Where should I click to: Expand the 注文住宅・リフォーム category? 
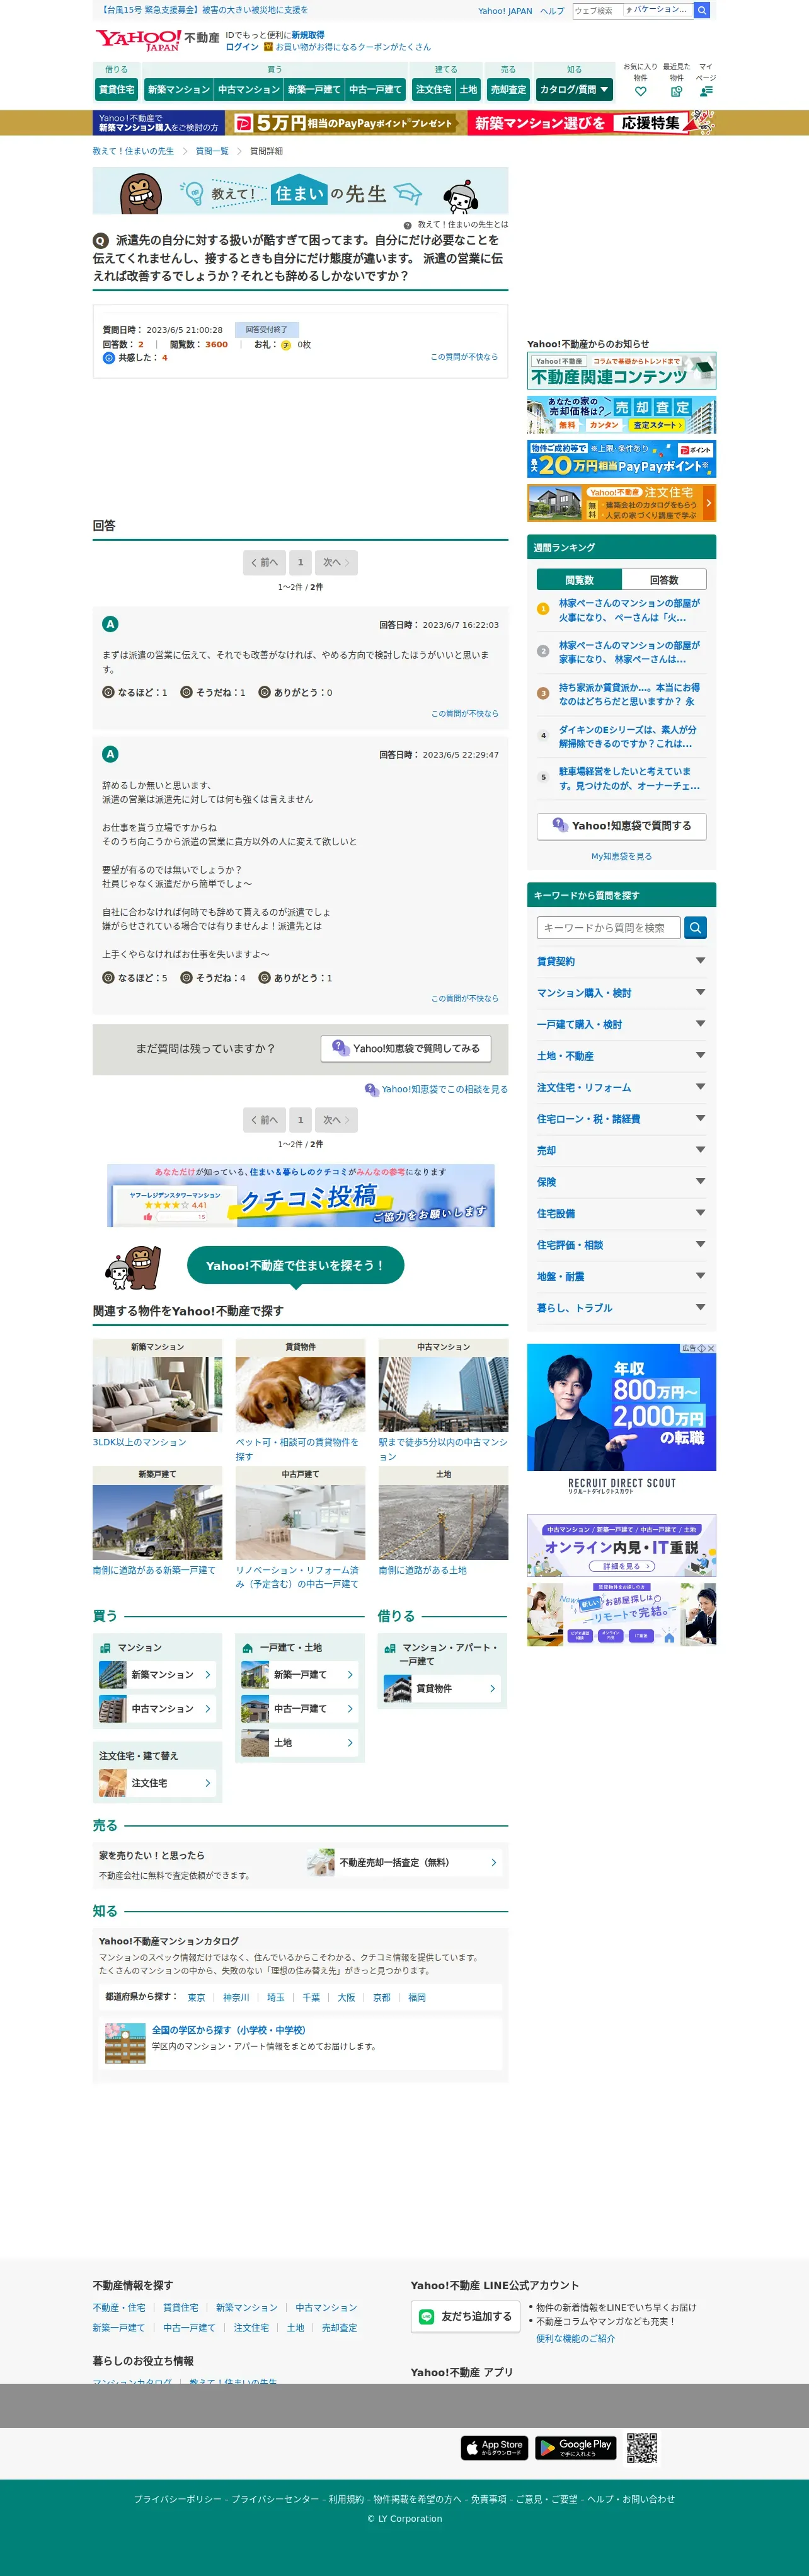pos(621,1087)
